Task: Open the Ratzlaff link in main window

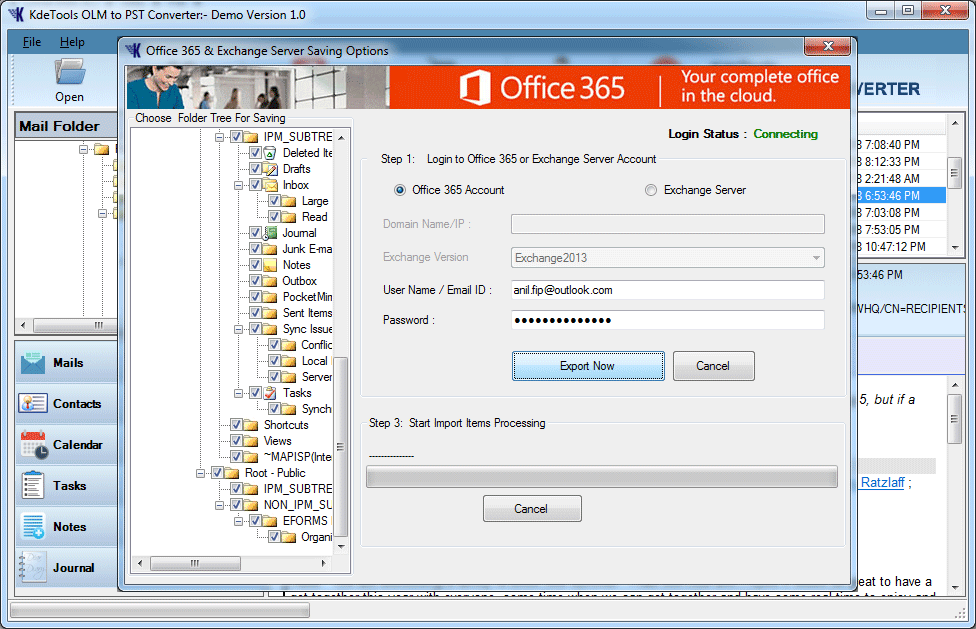Action: [x=883, y=482]
